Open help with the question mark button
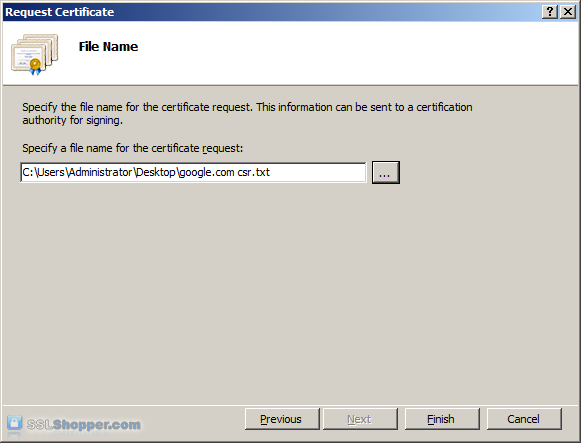Image resolution: width=581 pixels, height=443 pixels. [x=550, y=12]
